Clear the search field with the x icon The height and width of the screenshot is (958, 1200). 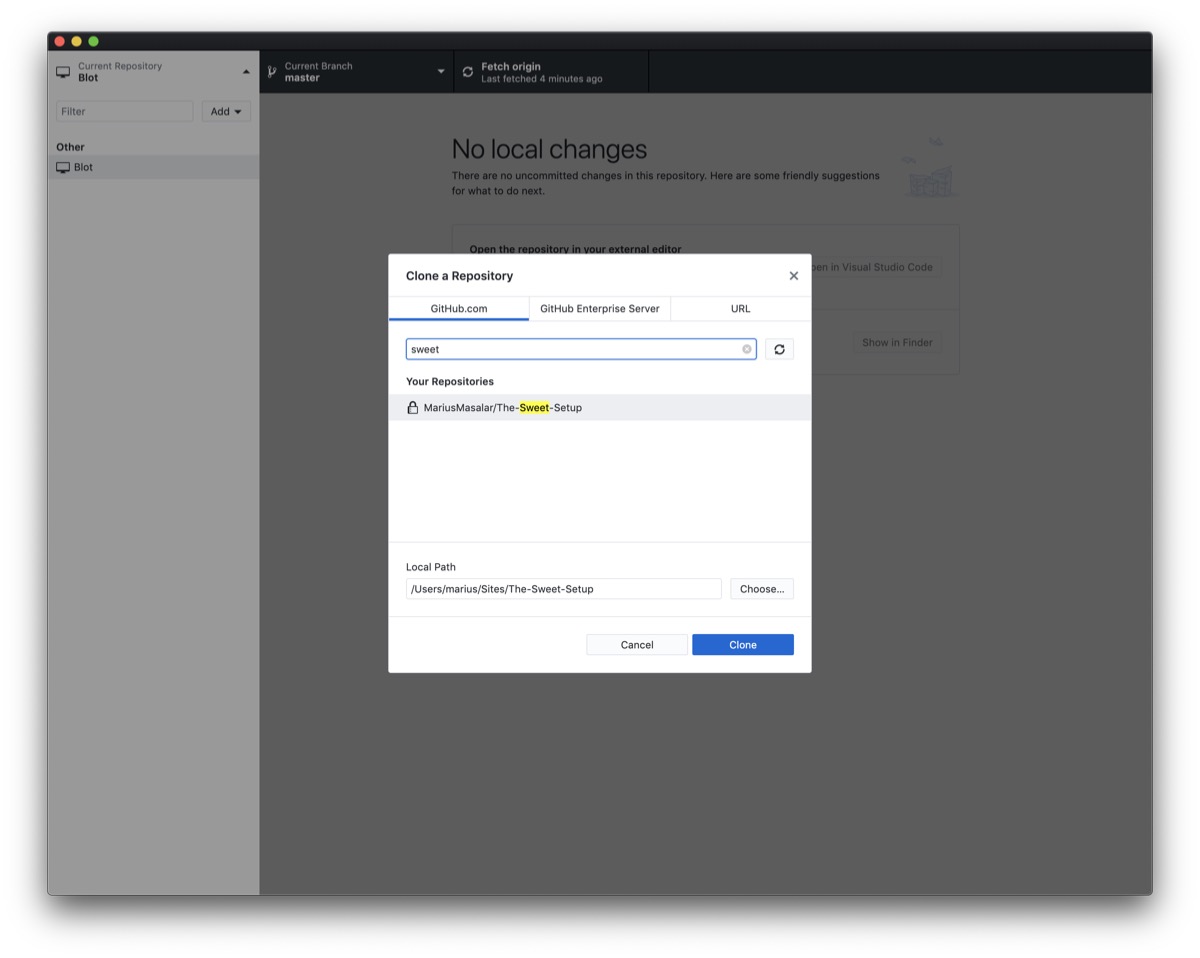click(746, 349)
